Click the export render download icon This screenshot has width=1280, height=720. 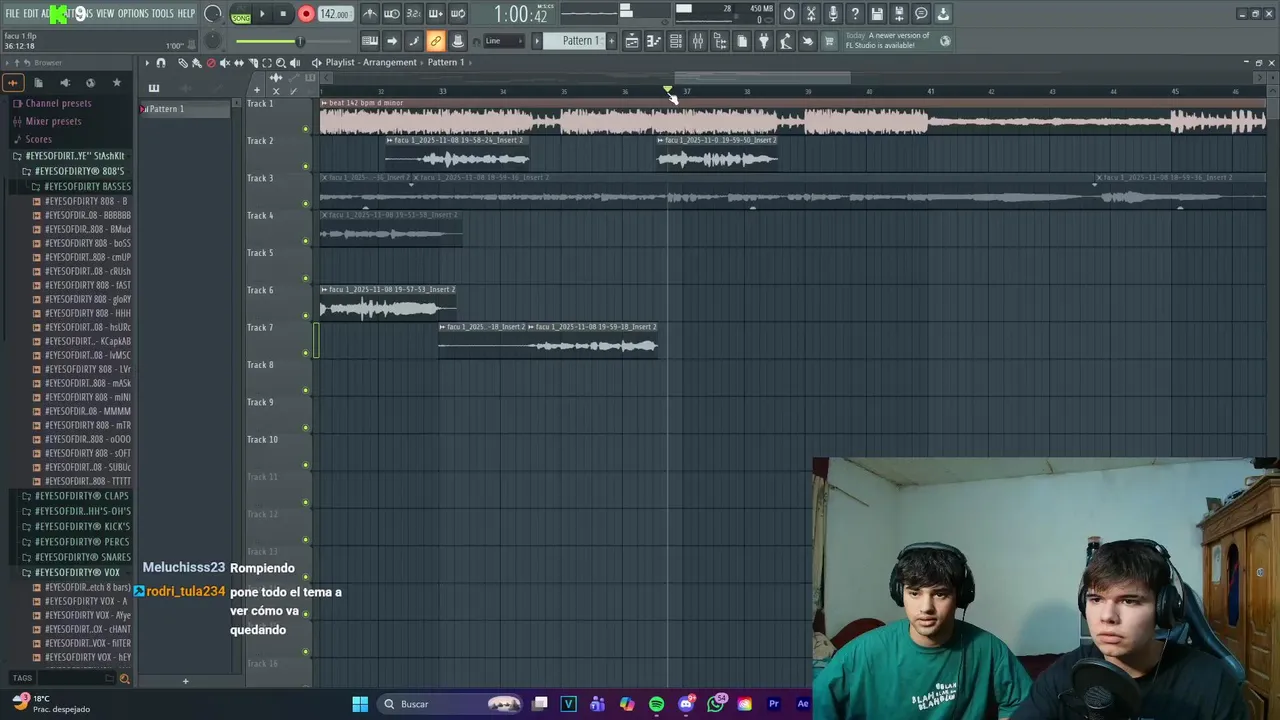coord(943,14)
